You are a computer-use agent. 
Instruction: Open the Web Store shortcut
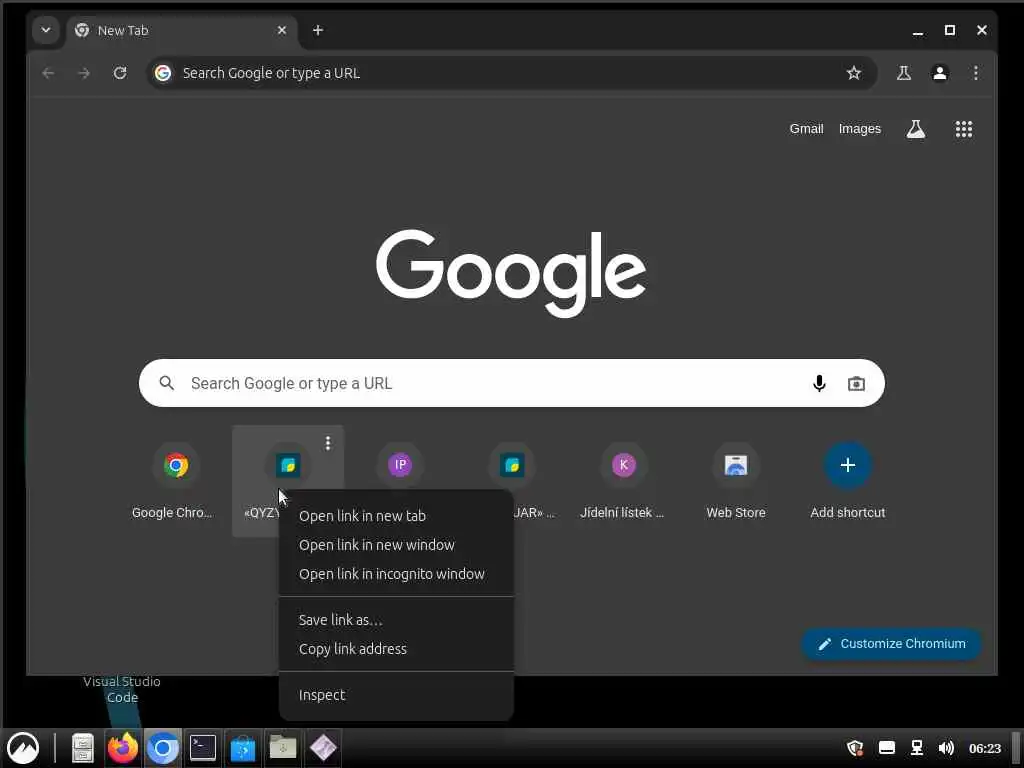point(736,481)
